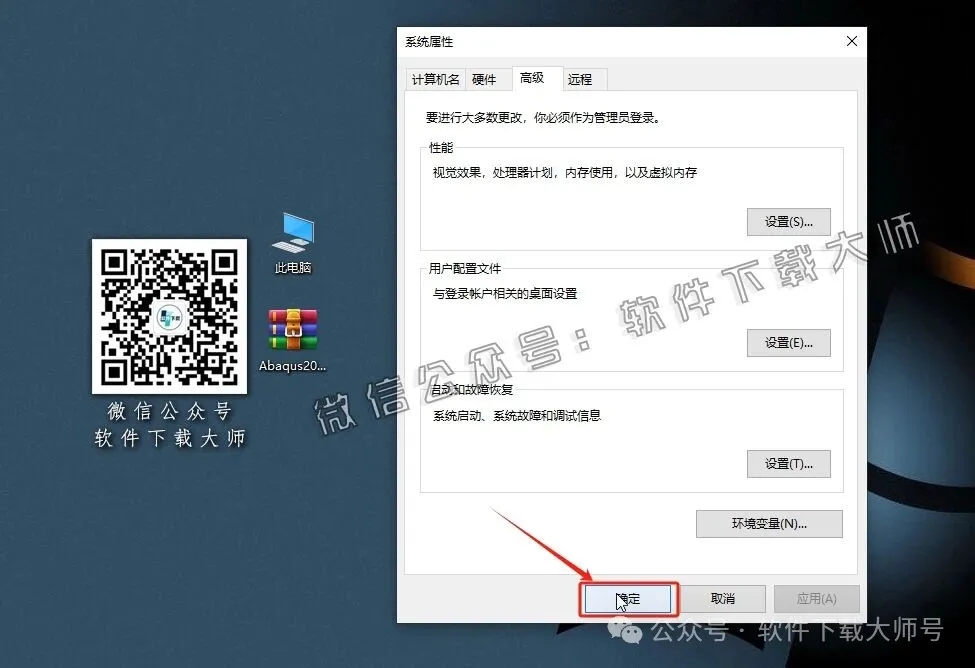
Task: Select the WeChat QR code image
Action: point(168,315)
